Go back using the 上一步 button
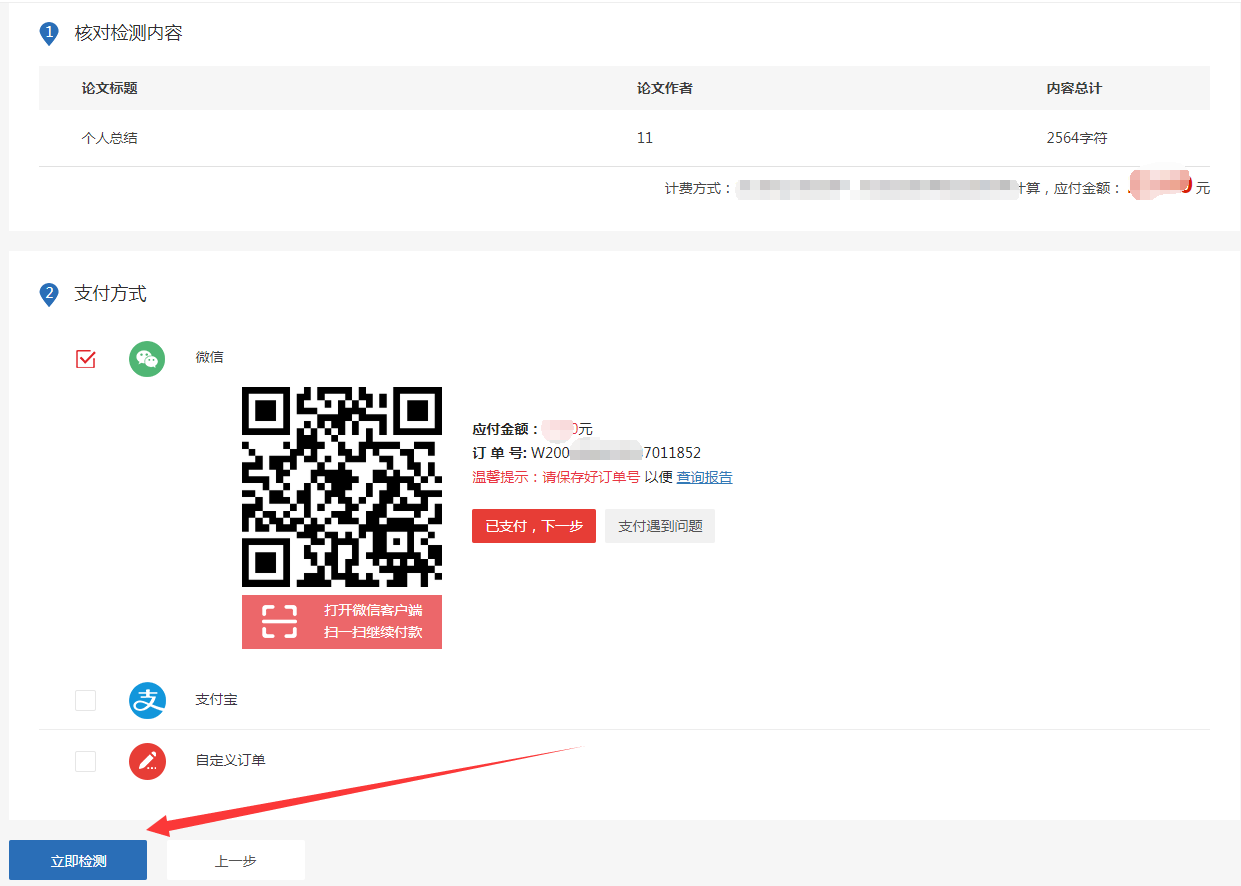This screenshot has width=1241, height=886. (x=235, y=859)
